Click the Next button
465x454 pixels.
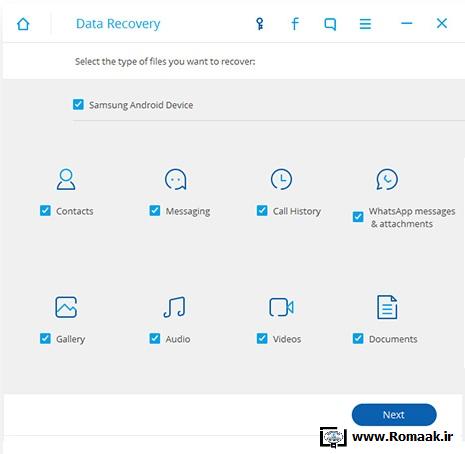pos(394,415)
